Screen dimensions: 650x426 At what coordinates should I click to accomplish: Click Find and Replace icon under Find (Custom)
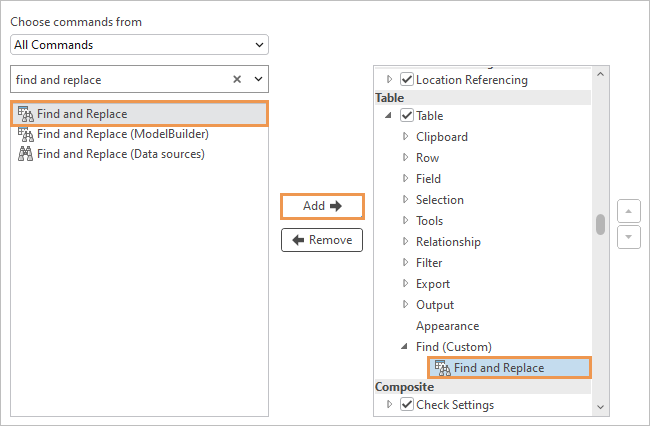point(442,368)
